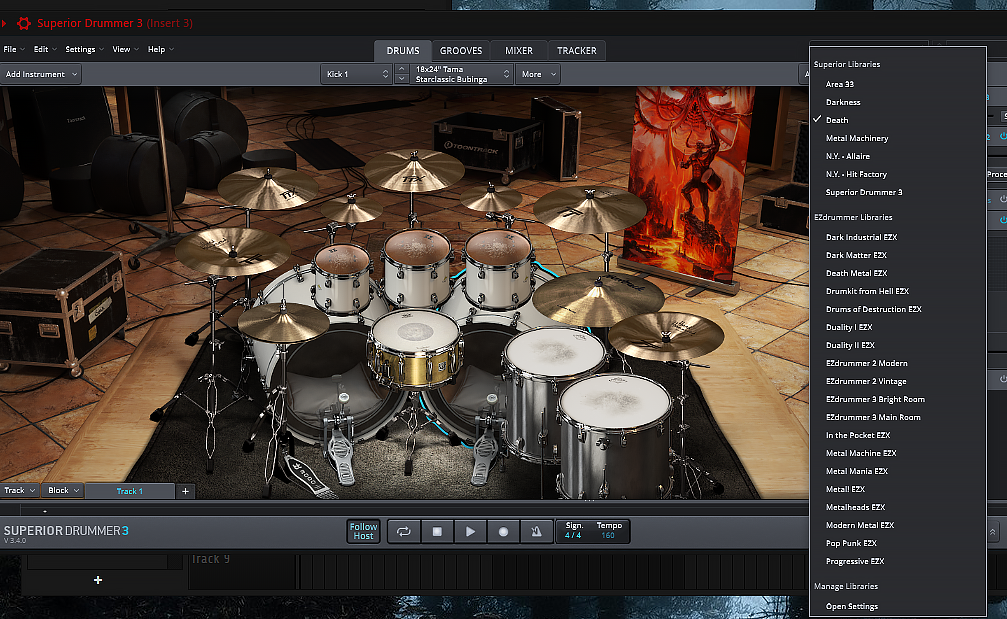Screen dimensions: 1007x619
Task: Toggle the Follow Host button
Action: (363, 531)
